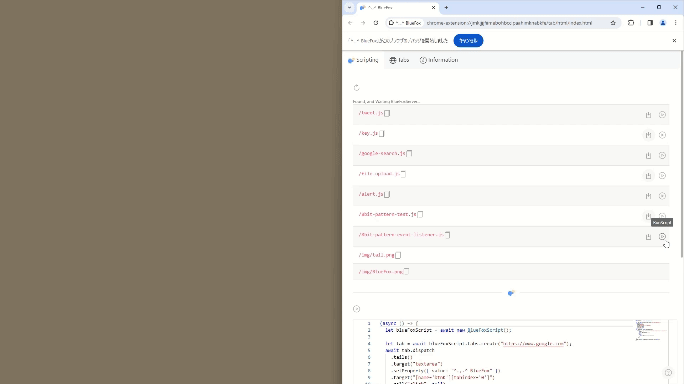Switch to the Information tab

439,60
